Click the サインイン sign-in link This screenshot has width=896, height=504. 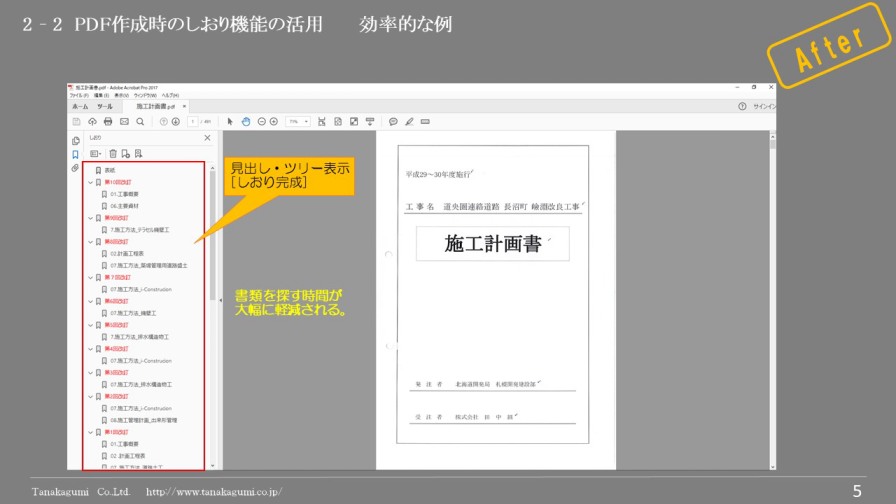[x=763, y=106]
